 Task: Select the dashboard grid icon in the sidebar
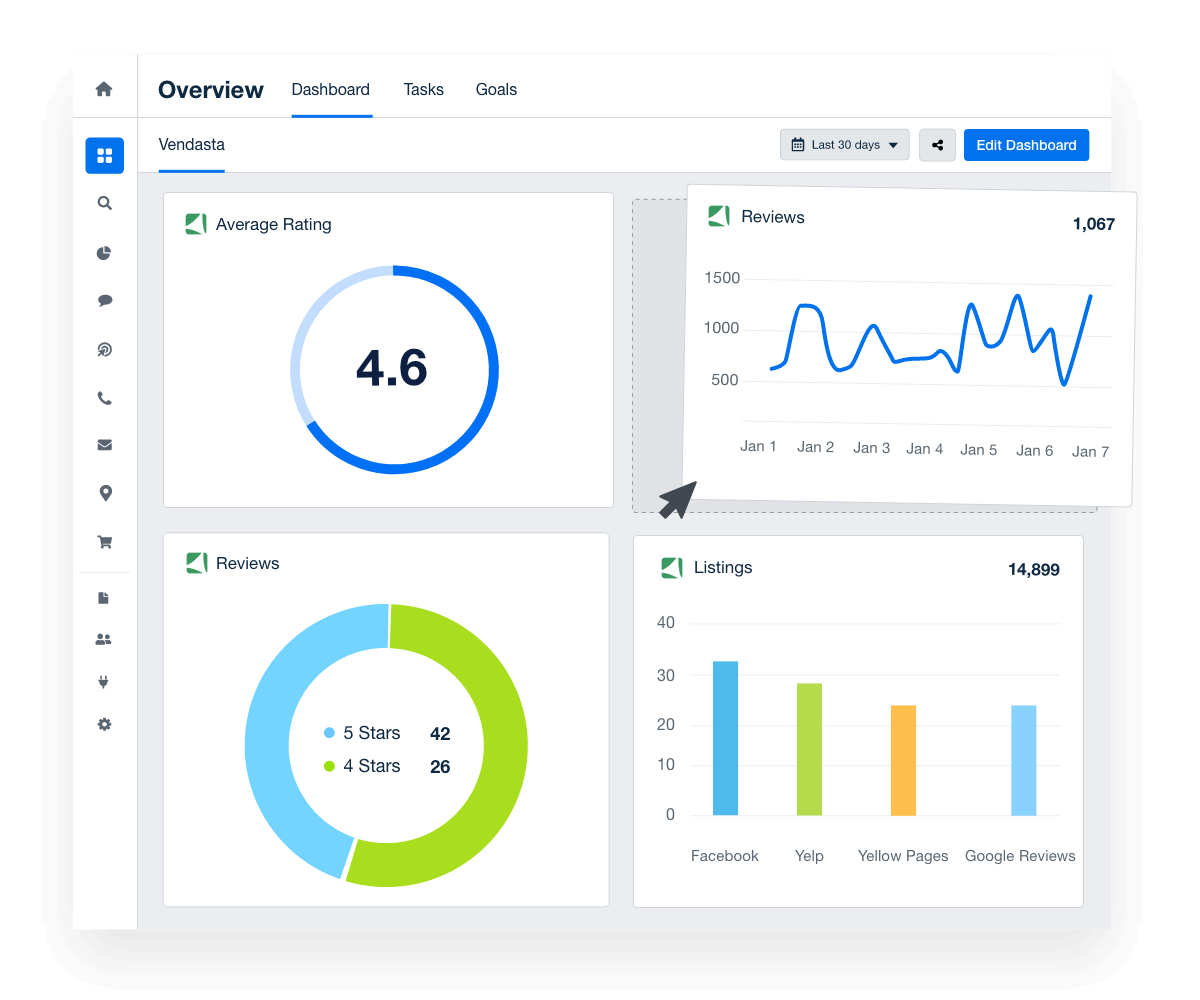pos(105,156)
